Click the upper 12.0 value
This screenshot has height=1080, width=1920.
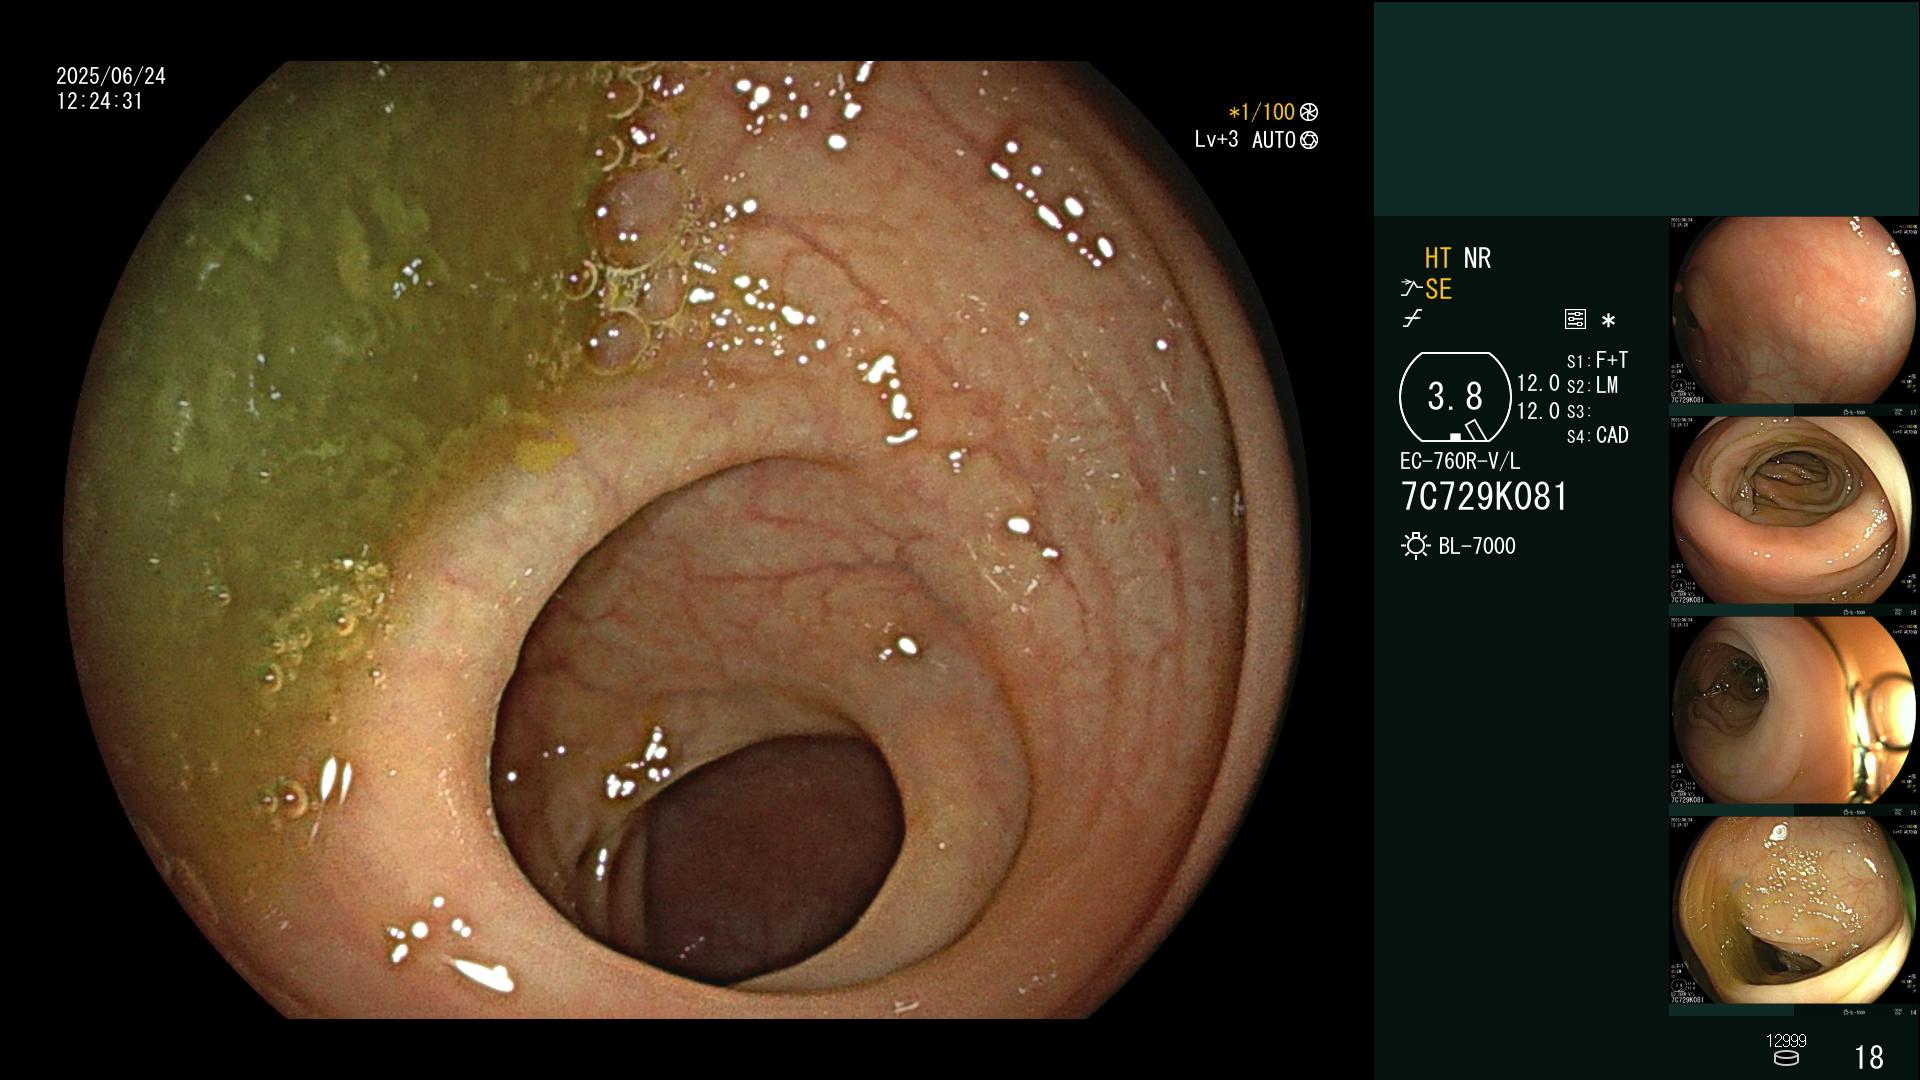click(x=1538, y=383)
